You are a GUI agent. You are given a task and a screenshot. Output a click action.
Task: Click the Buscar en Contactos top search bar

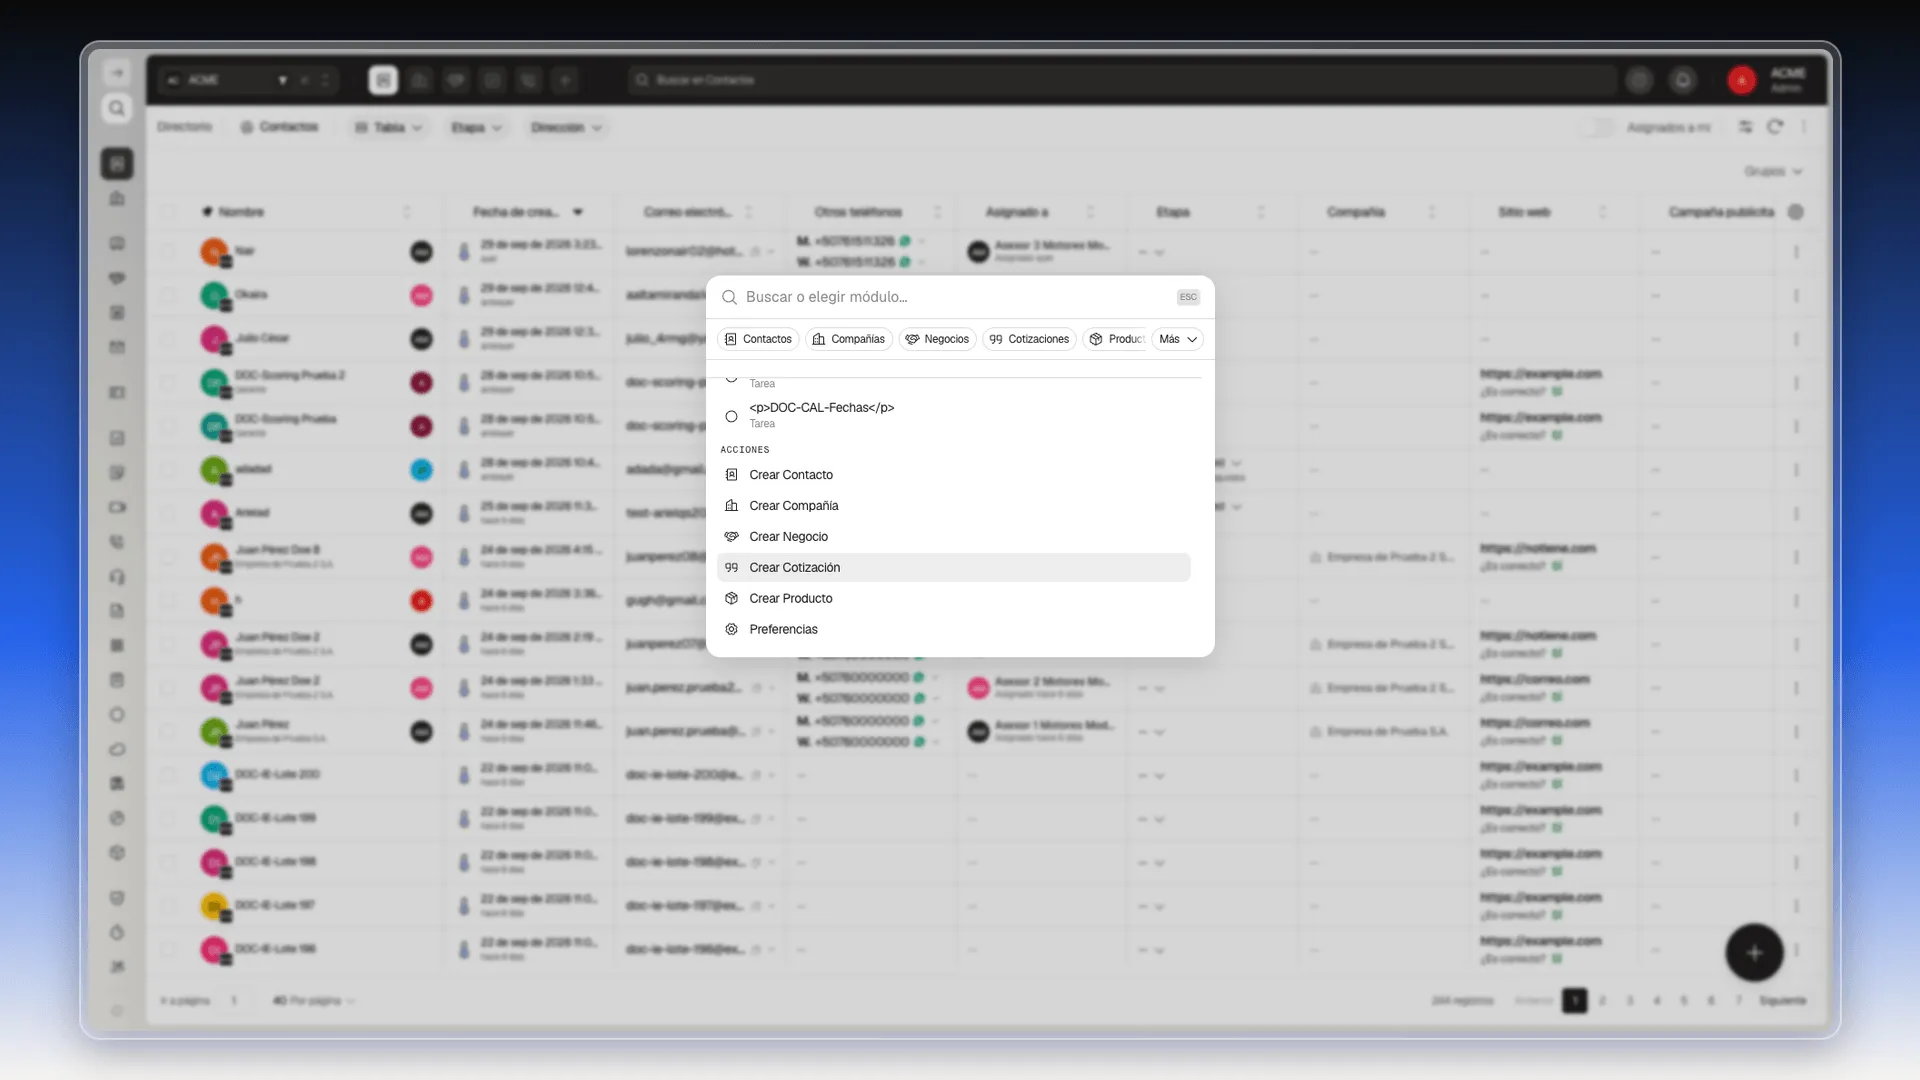pos(1122,80)
